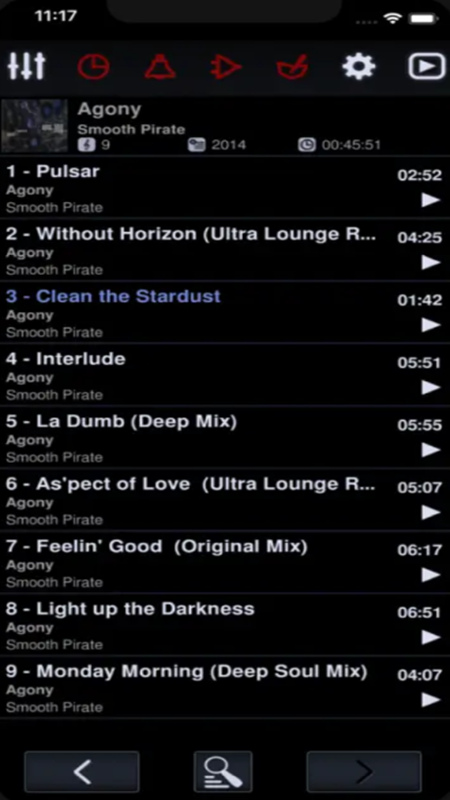Play La Dumb (Deep Mix) arrow
450x800 pixels.
[431, 450]
